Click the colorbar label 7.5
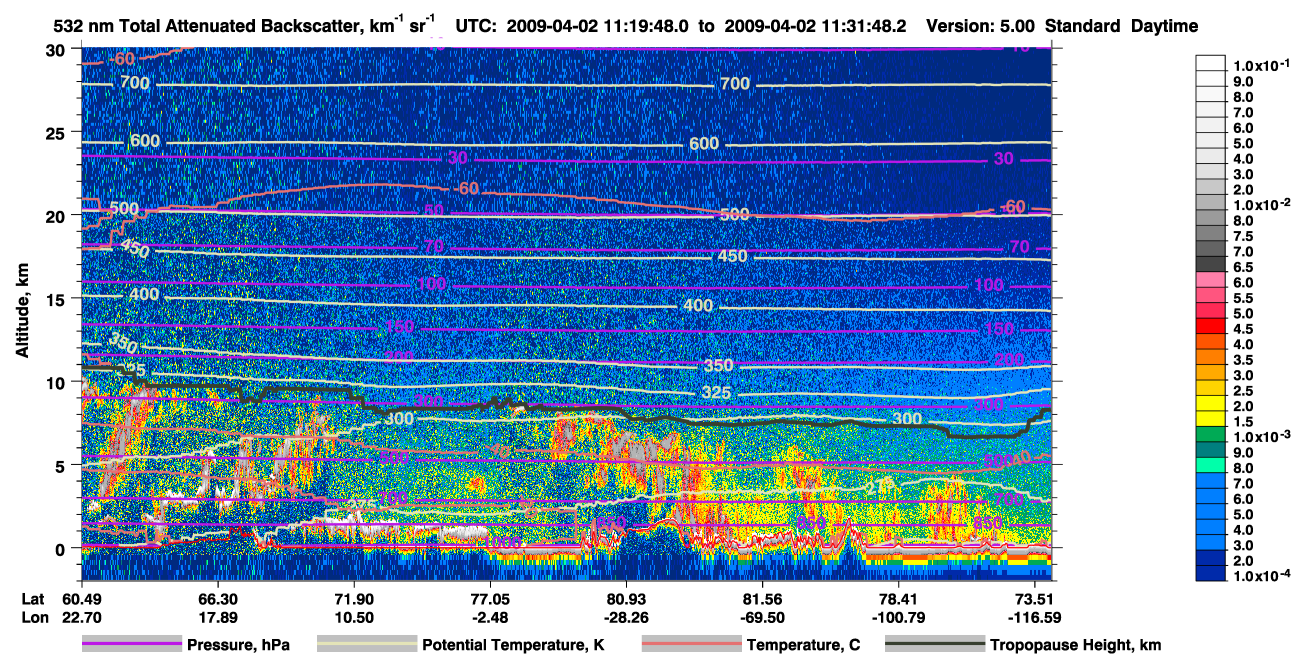This screenshot has height=667, width=1300. [x=1244, y=236]
